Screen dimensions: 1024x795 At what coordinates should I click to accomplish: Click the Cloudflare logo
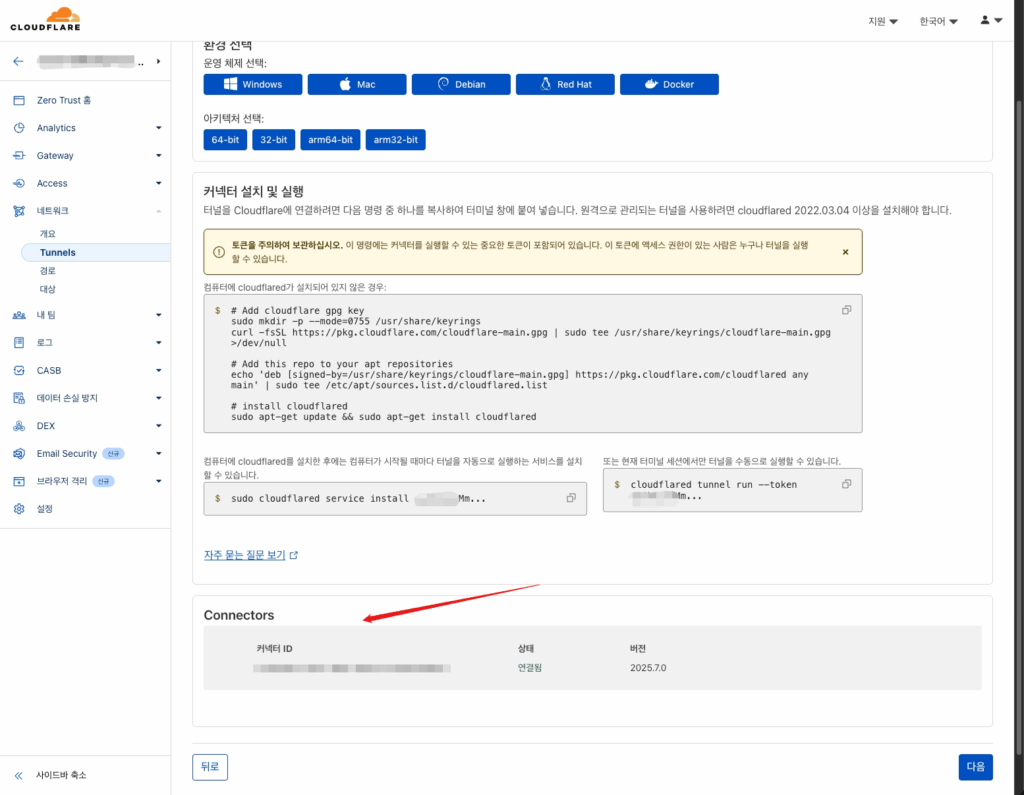[x=45, y=19]
